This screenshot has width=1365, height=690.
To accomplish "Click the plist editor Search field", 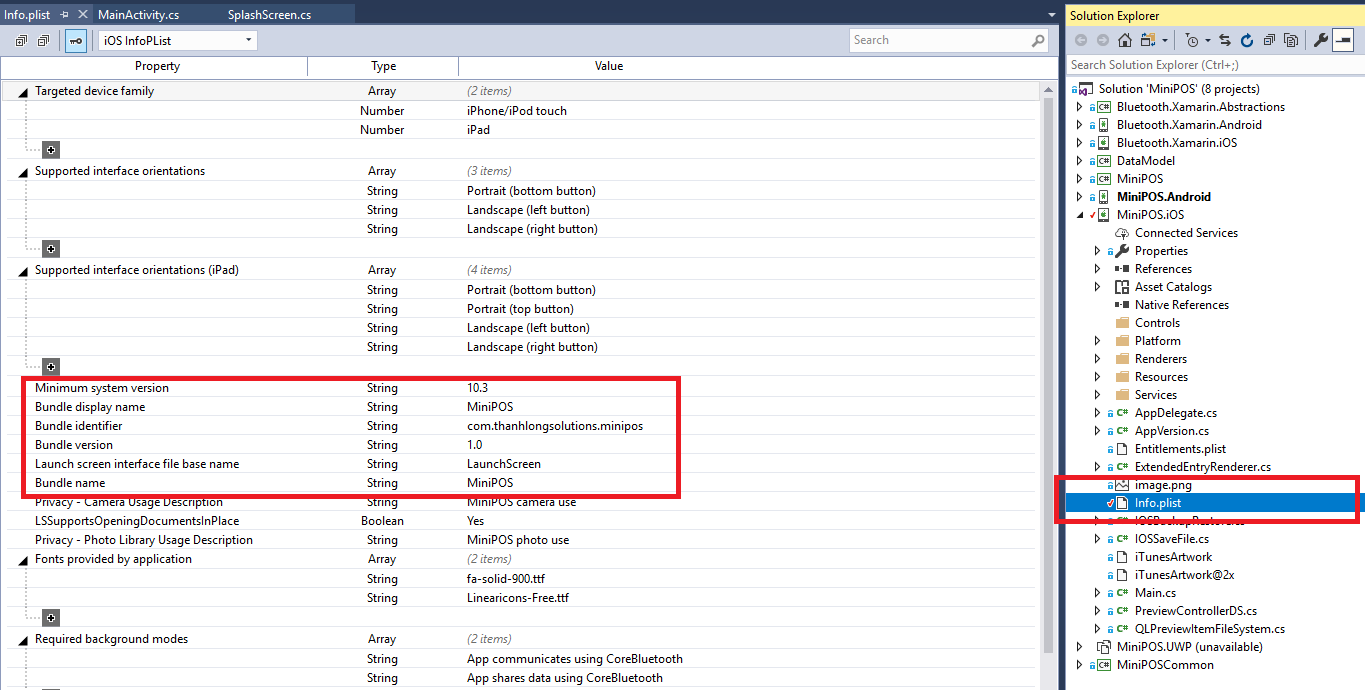I will (x=938, y=40).
